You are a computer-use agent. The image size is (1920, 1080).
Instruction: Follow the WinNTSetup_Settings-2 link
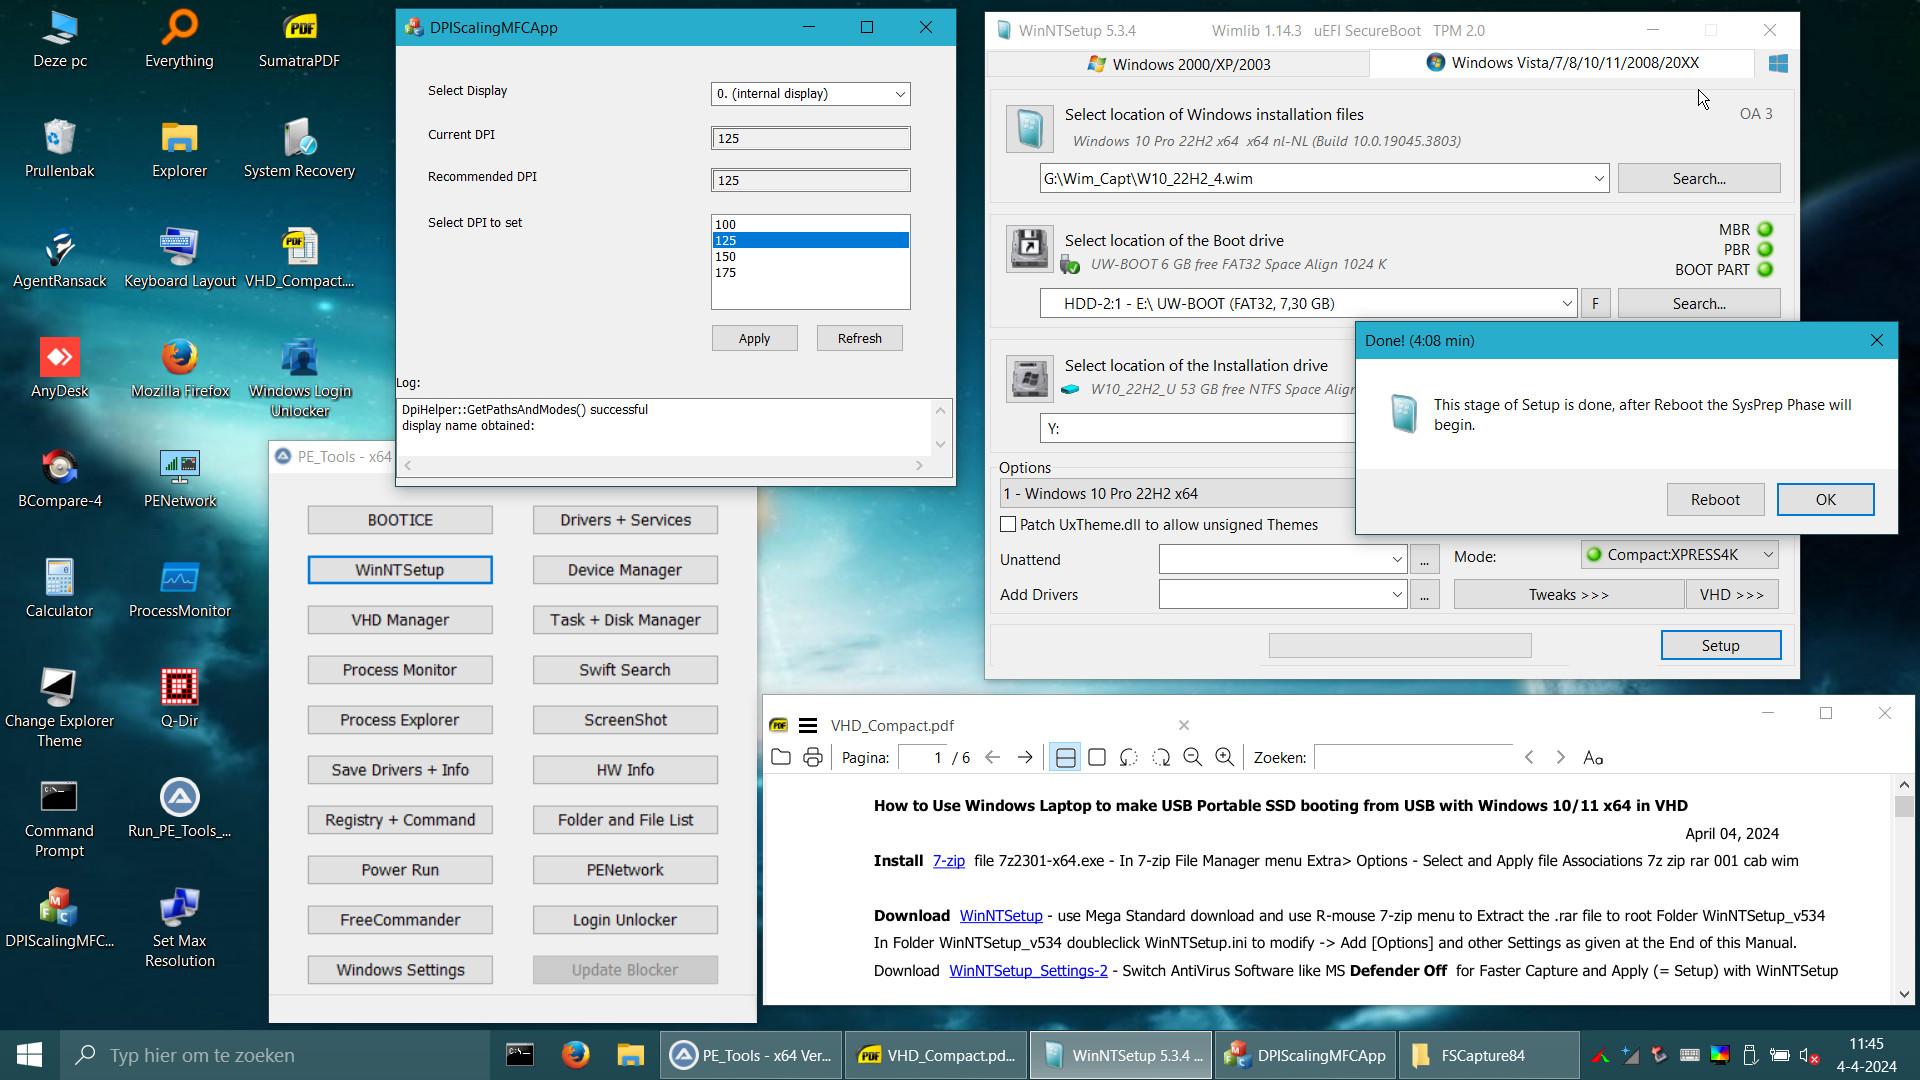coord(1027,971)
